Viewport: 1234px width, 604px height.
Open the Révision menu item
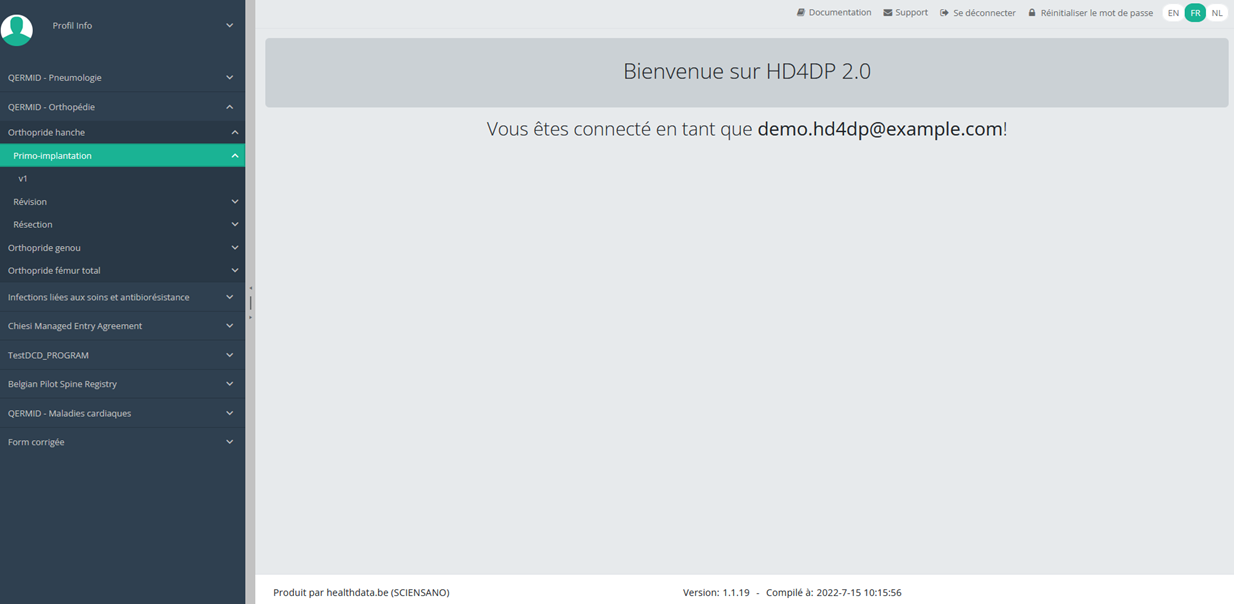click(x=122, y=202)
